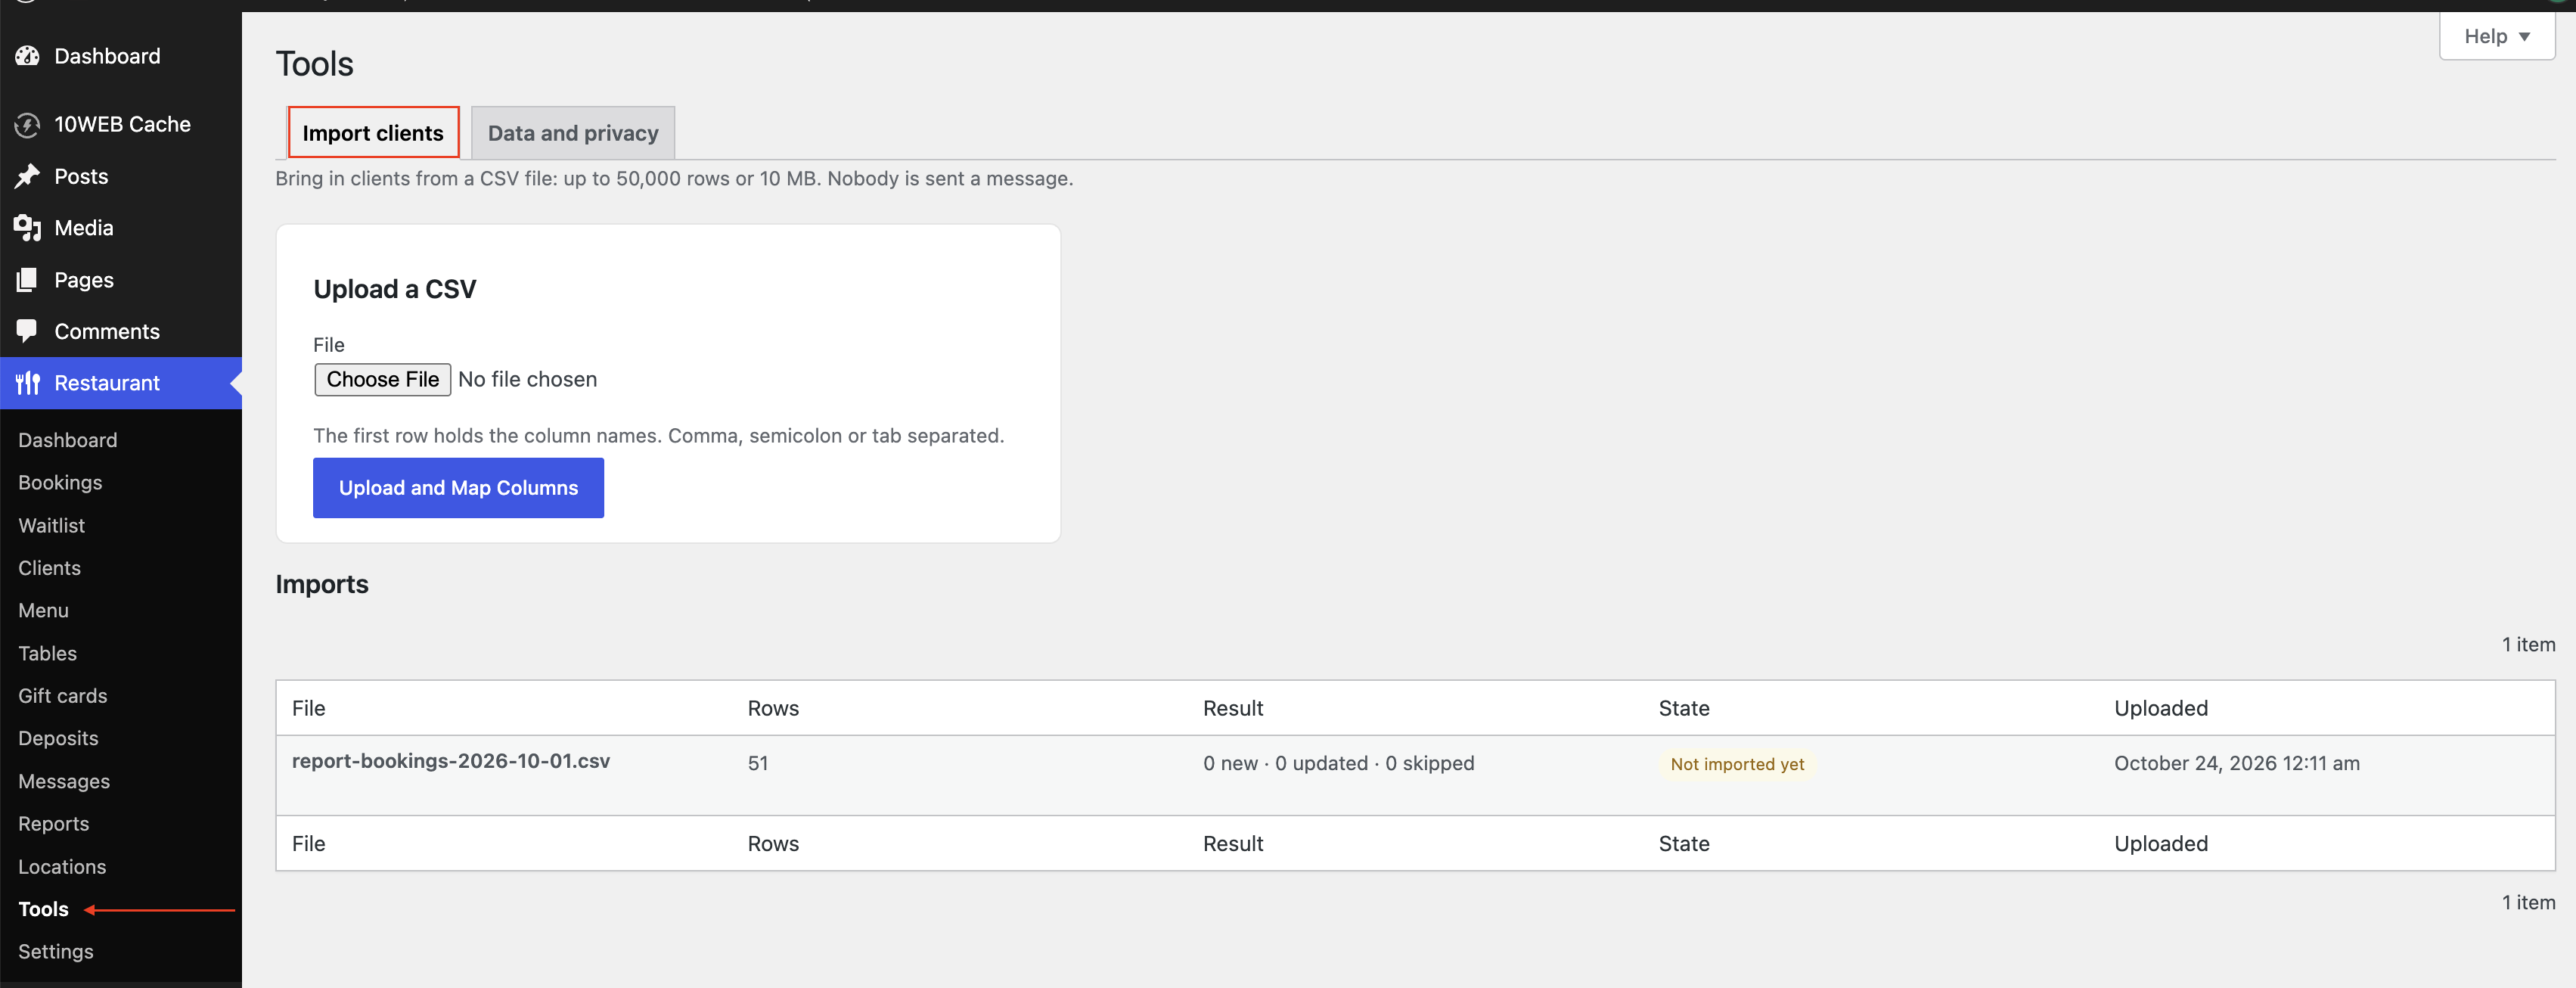The image size is (2576, 988).
Task: Click the 'October 24, 2026 12:11 am' cell
Action: tap(2237, 763)
